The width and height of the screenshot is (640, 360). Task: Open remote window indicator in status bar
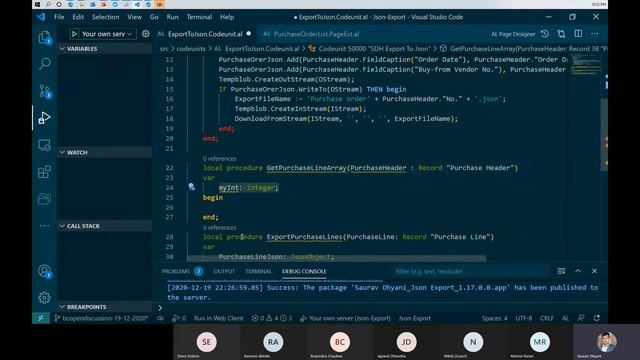pyautogui.click(x=41, y=318)
